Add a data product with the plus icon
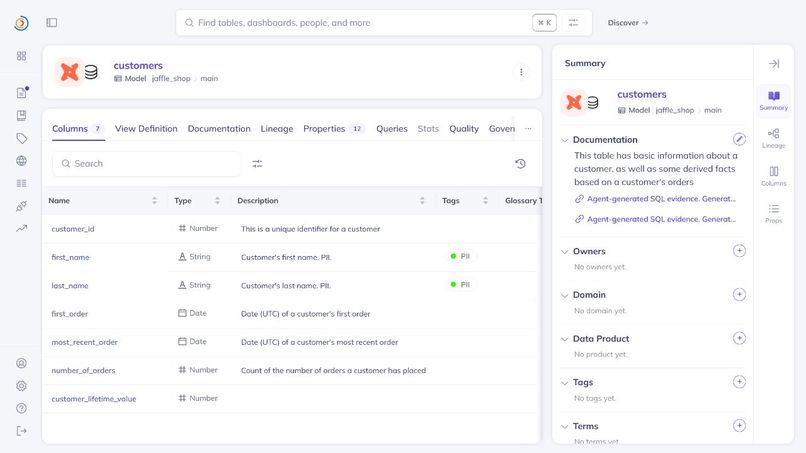Viewport: 806px width, 453px height. click(x=739, y=338)
